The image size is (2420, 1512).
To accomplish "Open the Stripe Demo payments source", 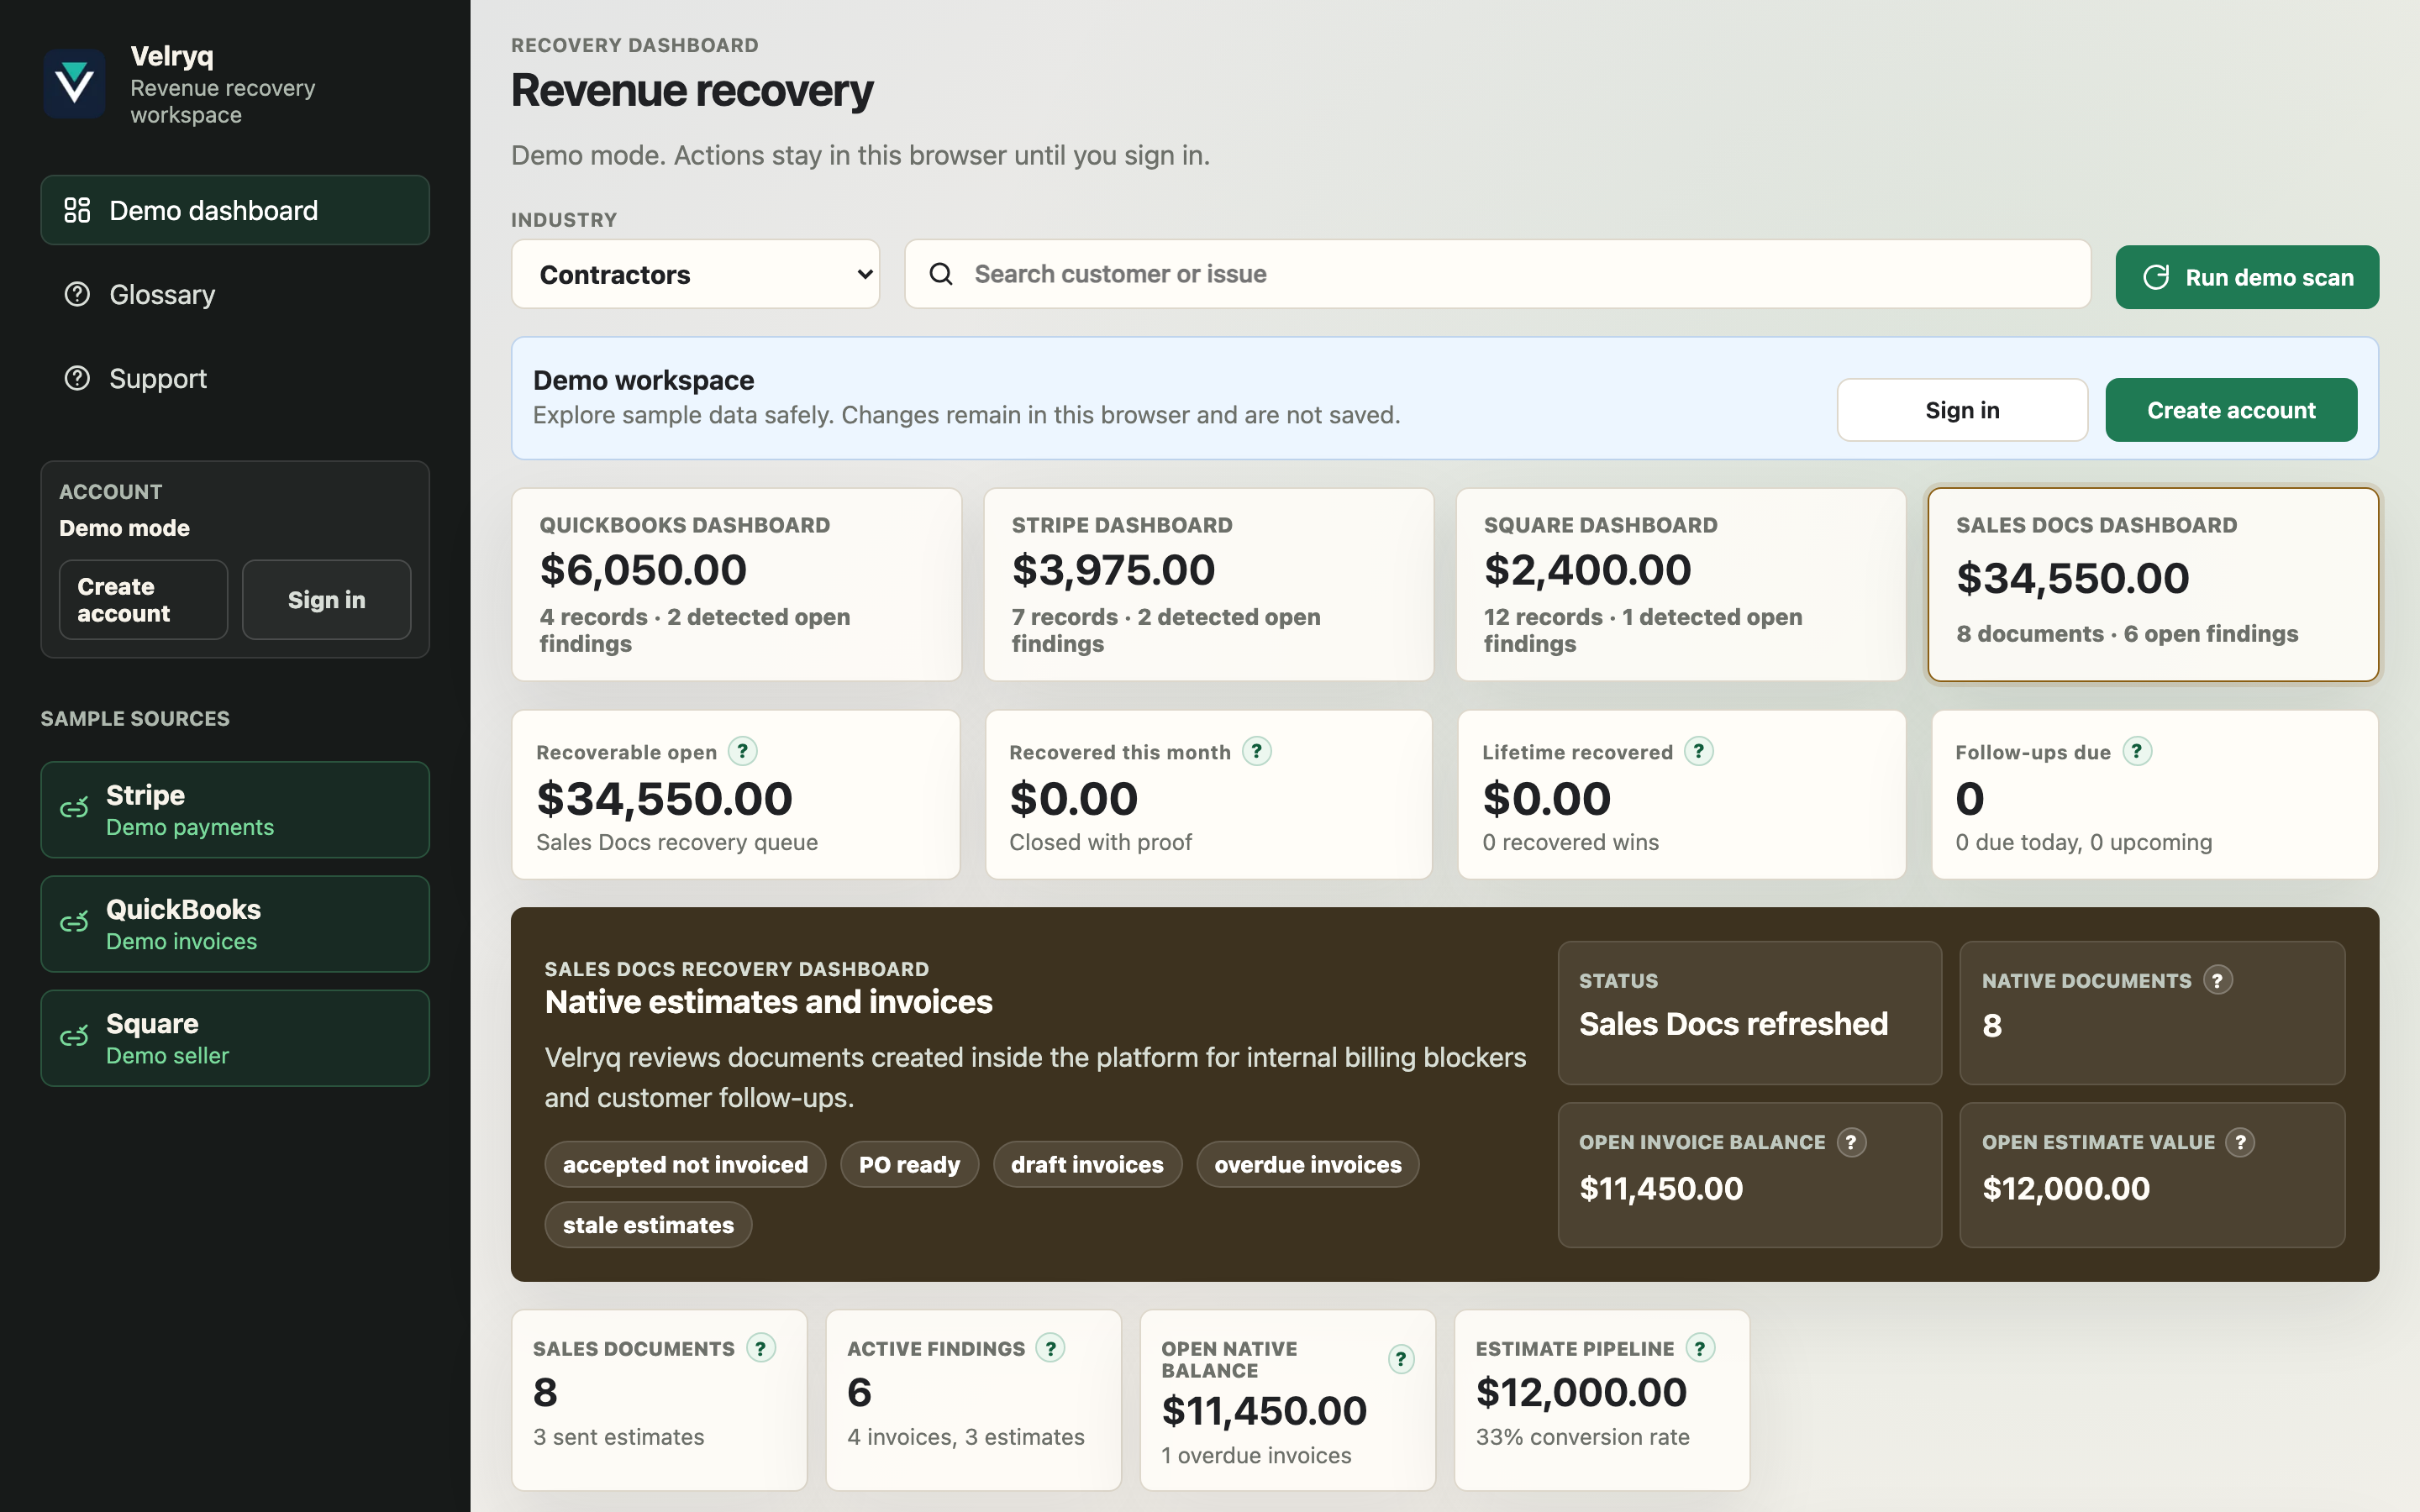I will click(235, 810).
